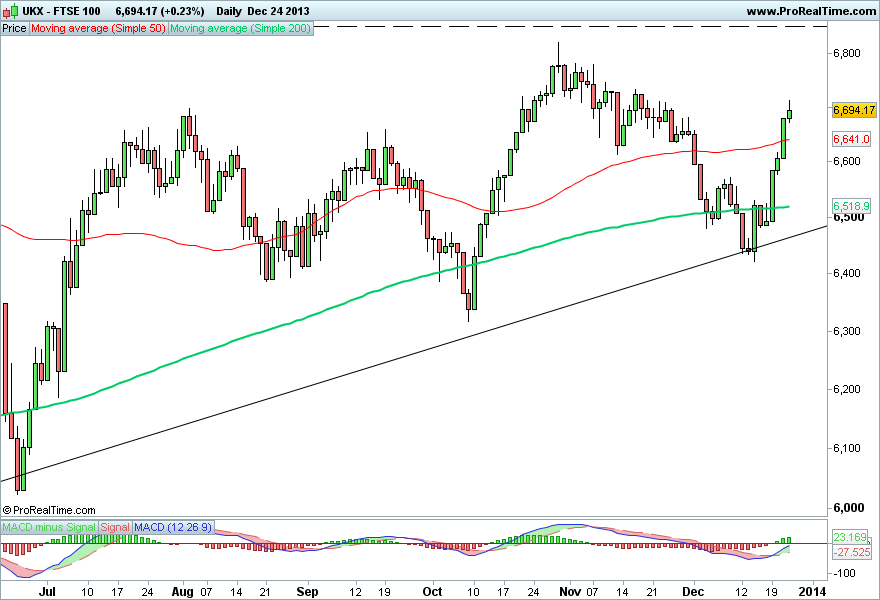
Task: Click the 6,800 price axis label
Action: click(846, 53)
